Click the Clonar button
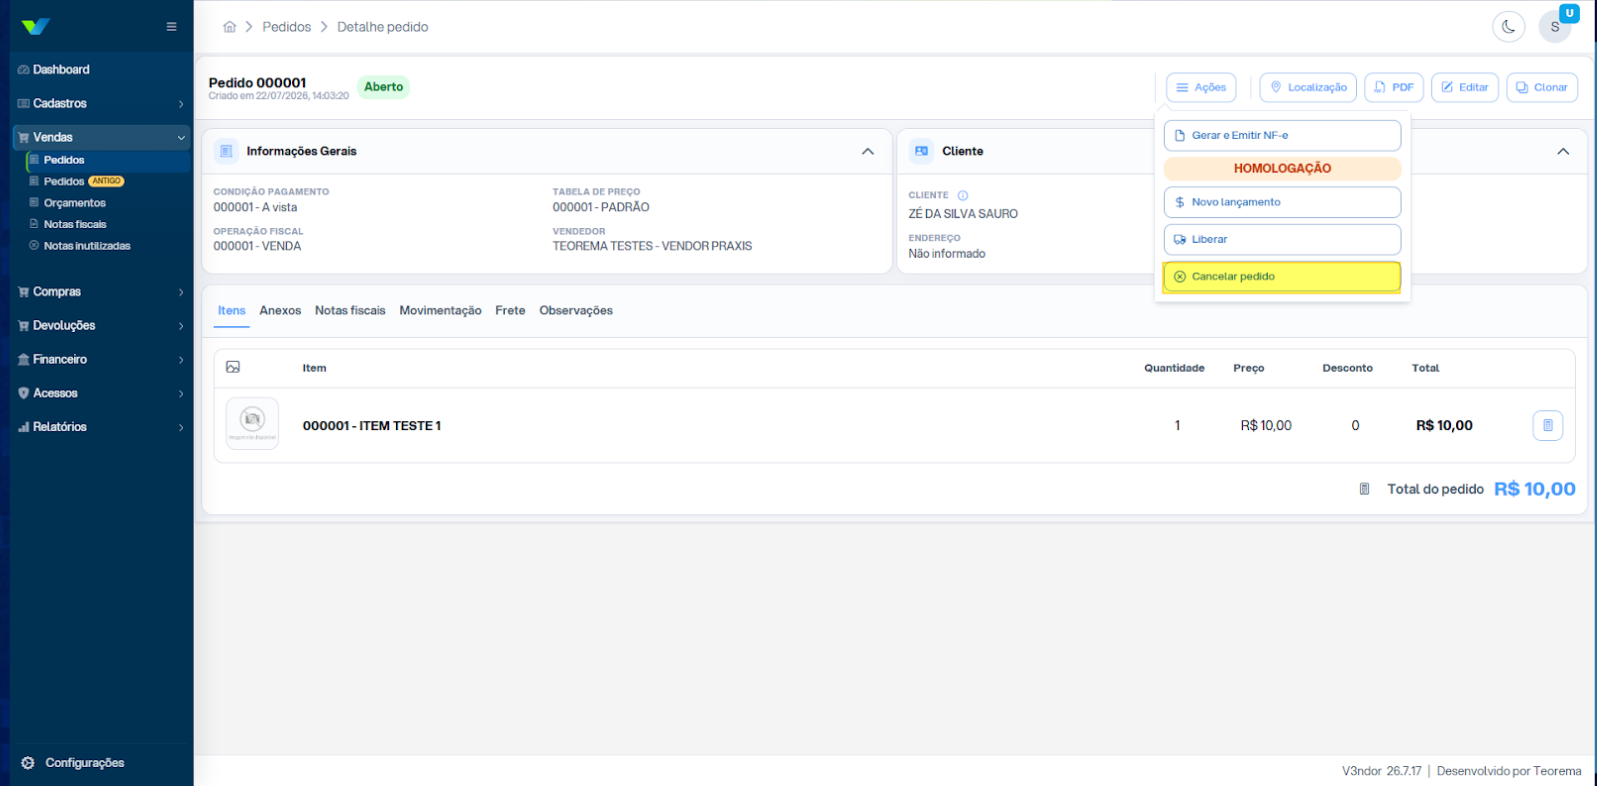The width and height of the screenshot is (1597, 786). point(1542,88)
